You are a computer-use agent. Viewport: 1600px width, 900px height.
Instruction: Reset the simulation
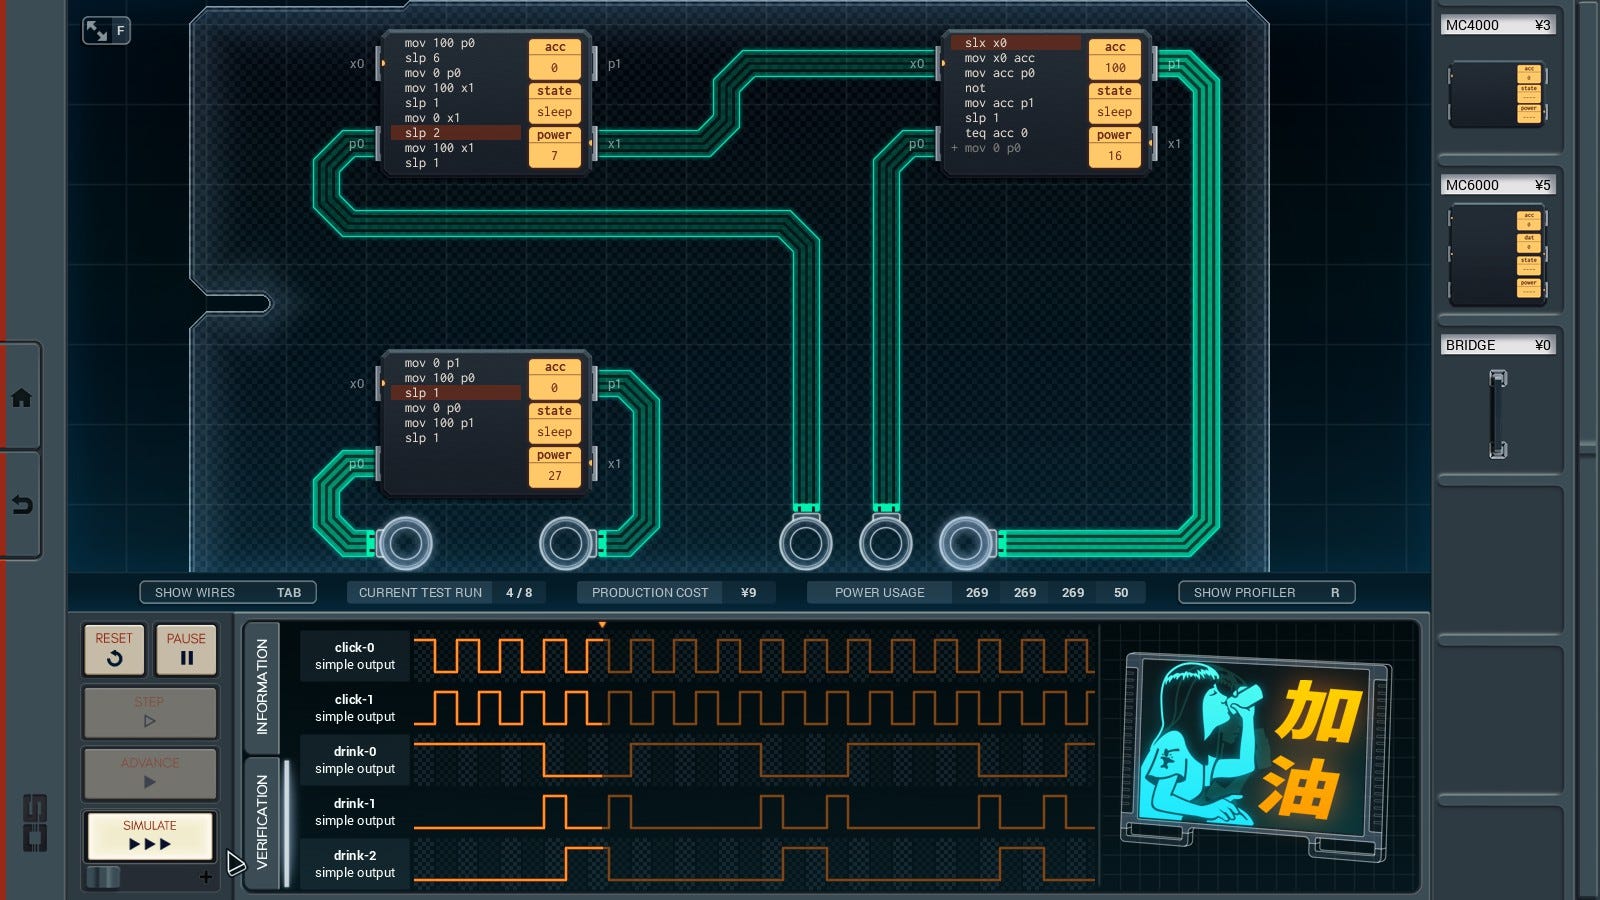click(114, 649)
